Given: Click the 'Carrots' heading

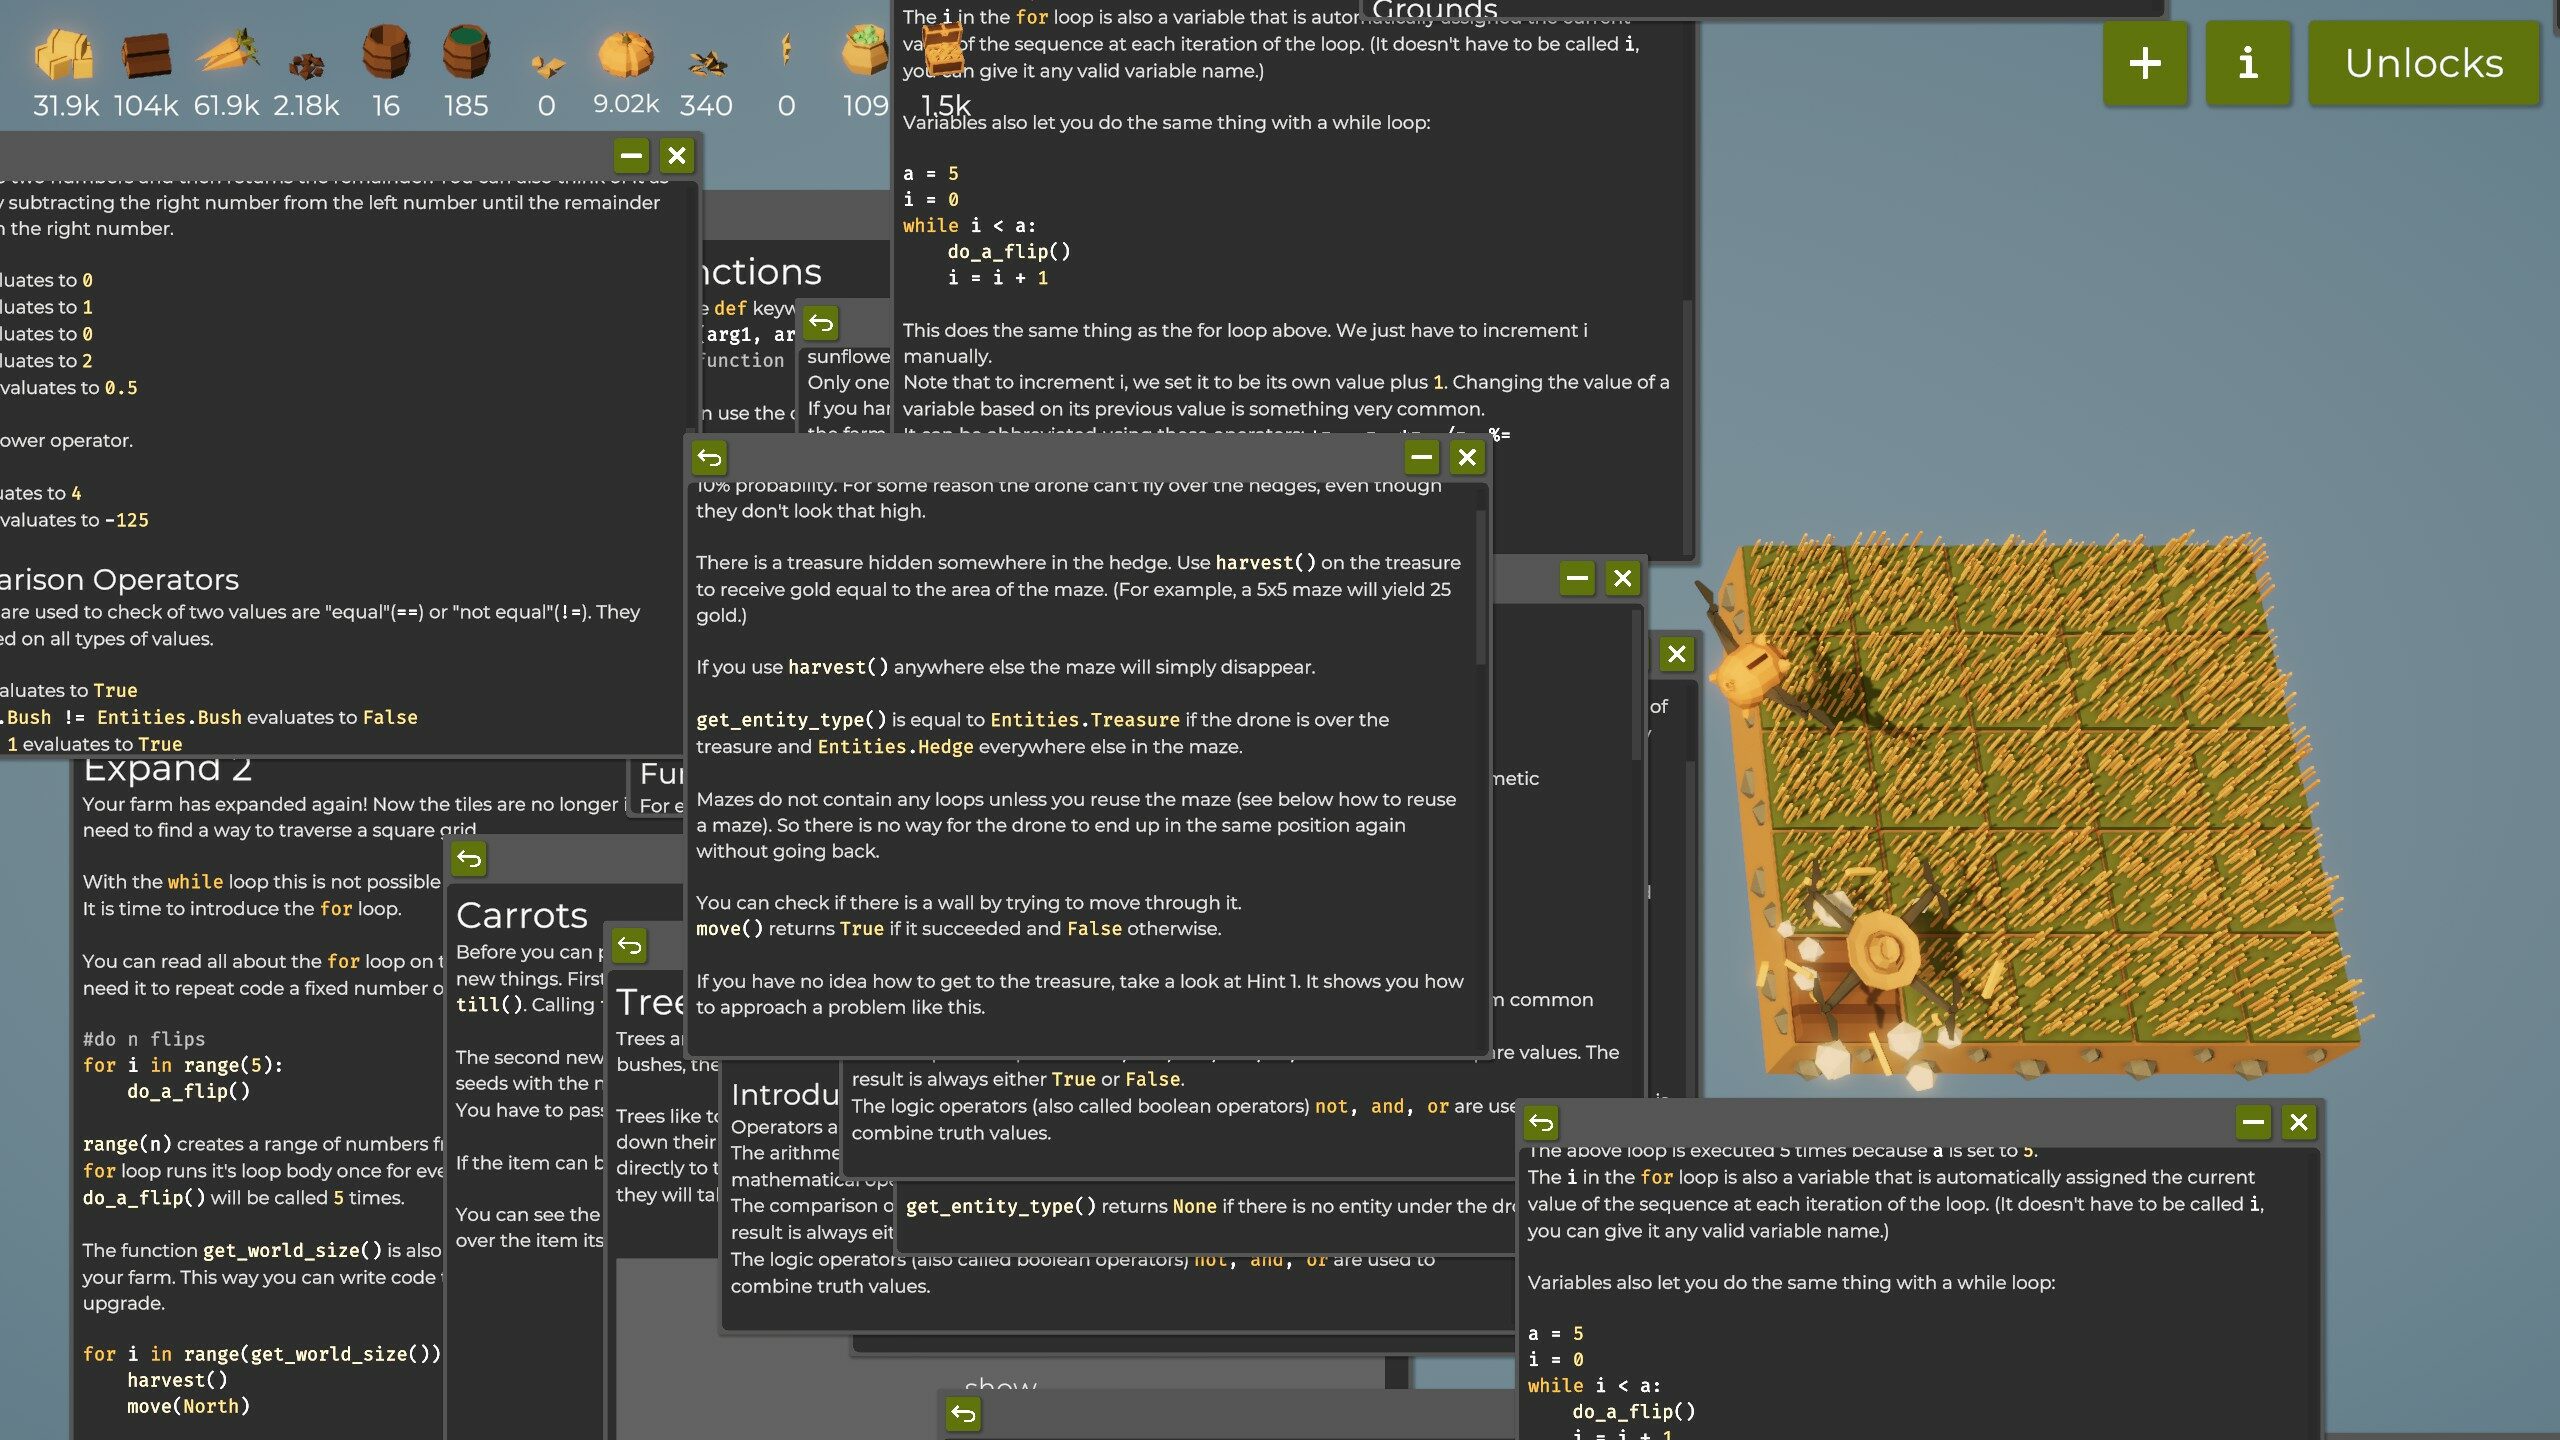Looking at the screenshot, I should (522, 915).
